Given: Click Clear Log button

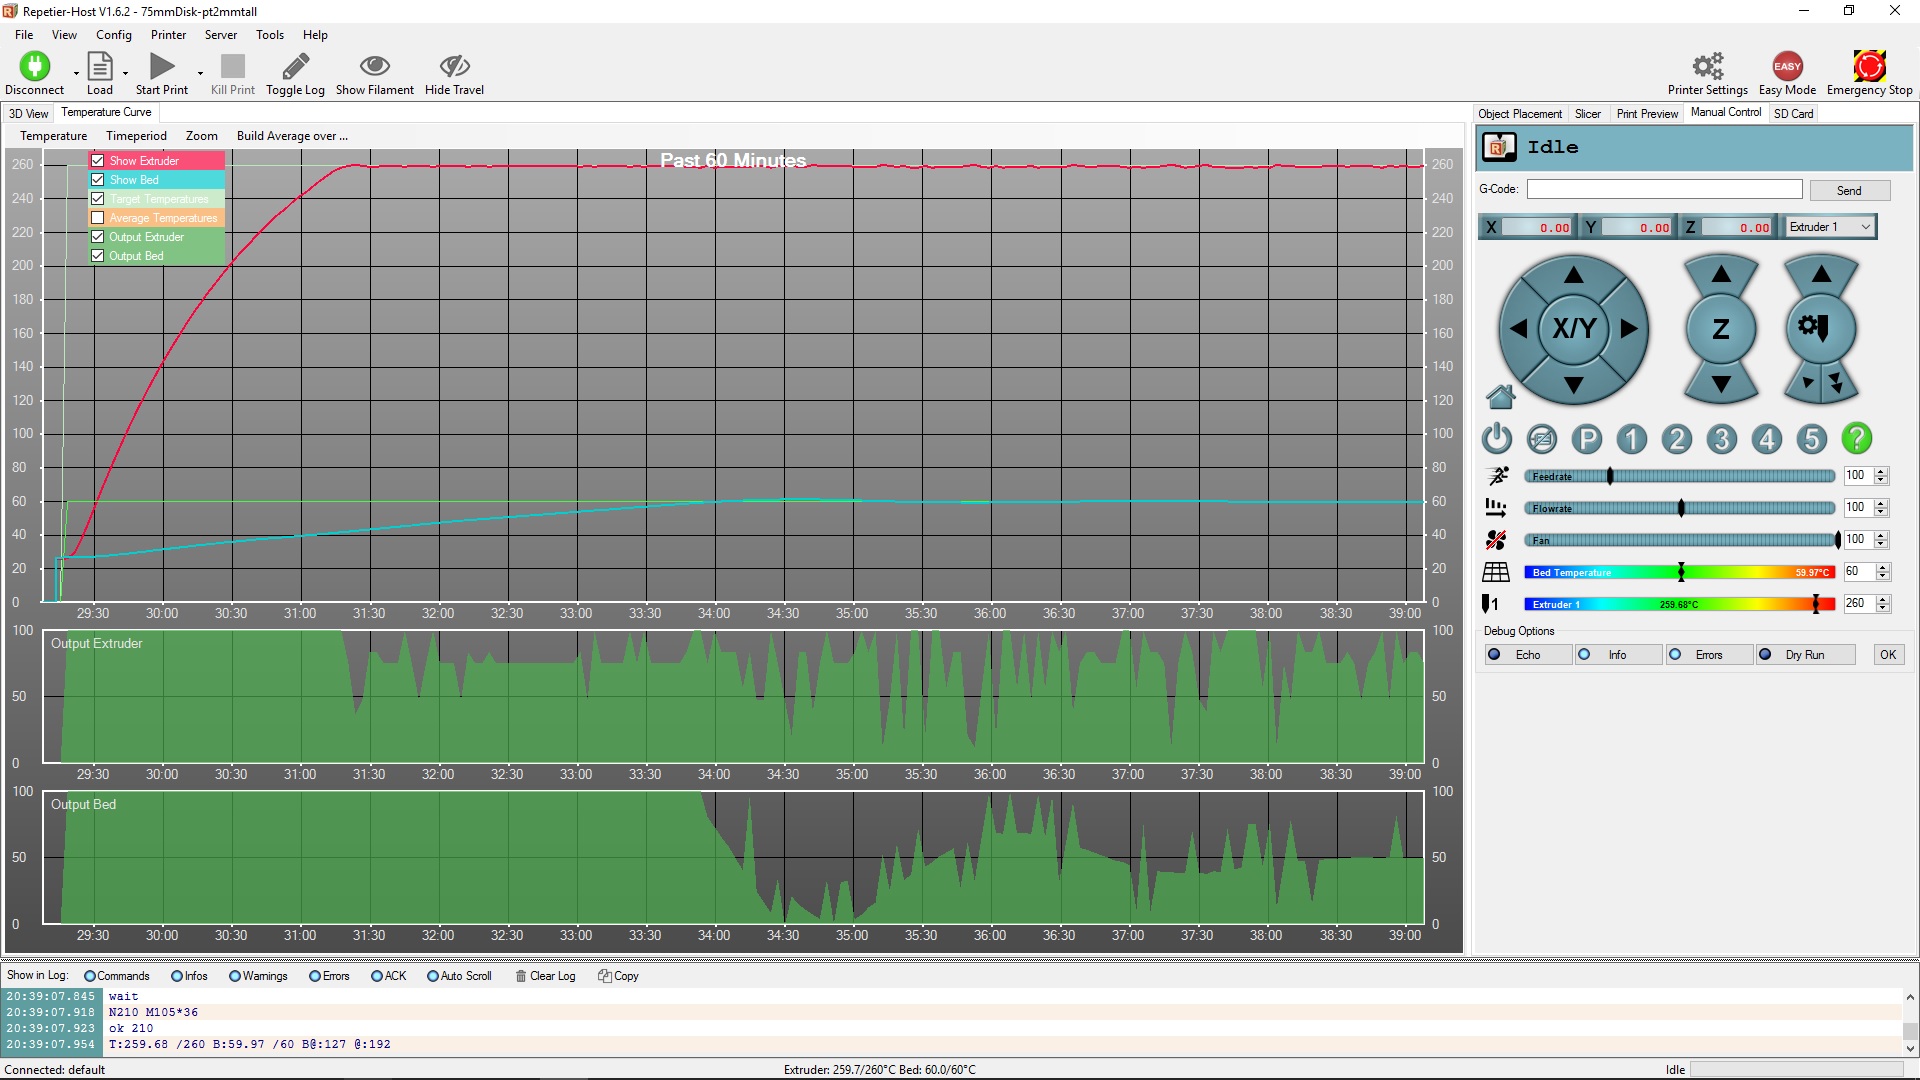Looking at the screenshot, I should (x=545, y=976).
